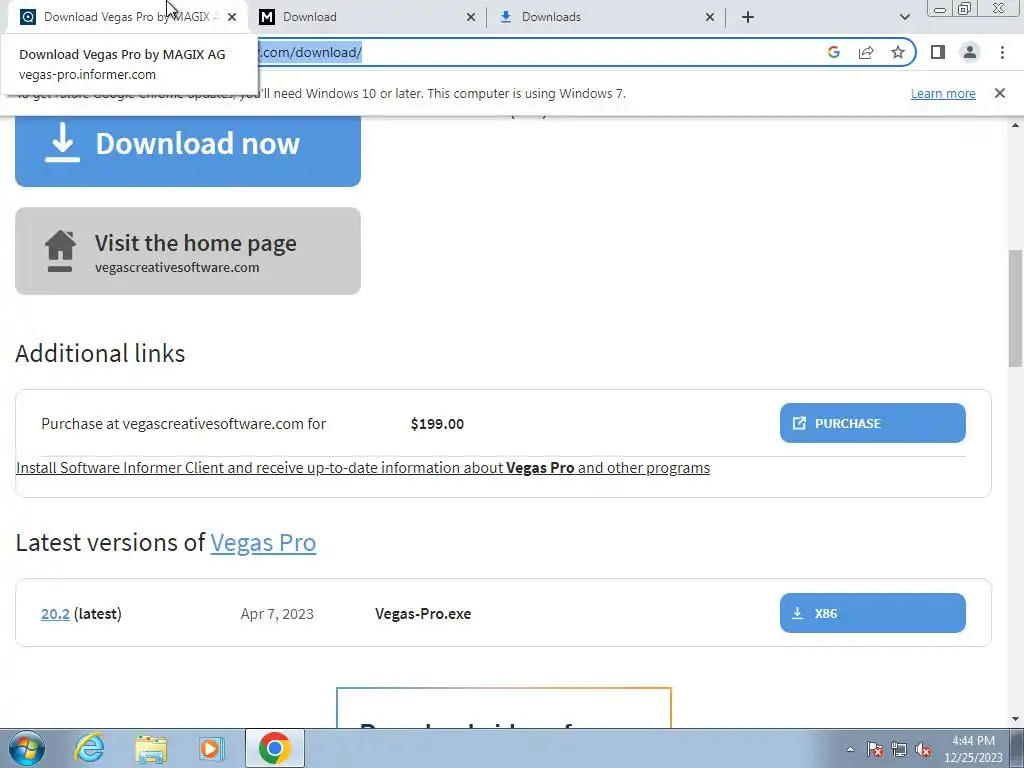The image size is (1024, 768).
Task: Open Windows Media Player from the taskbar
Action: click(212, 748)
